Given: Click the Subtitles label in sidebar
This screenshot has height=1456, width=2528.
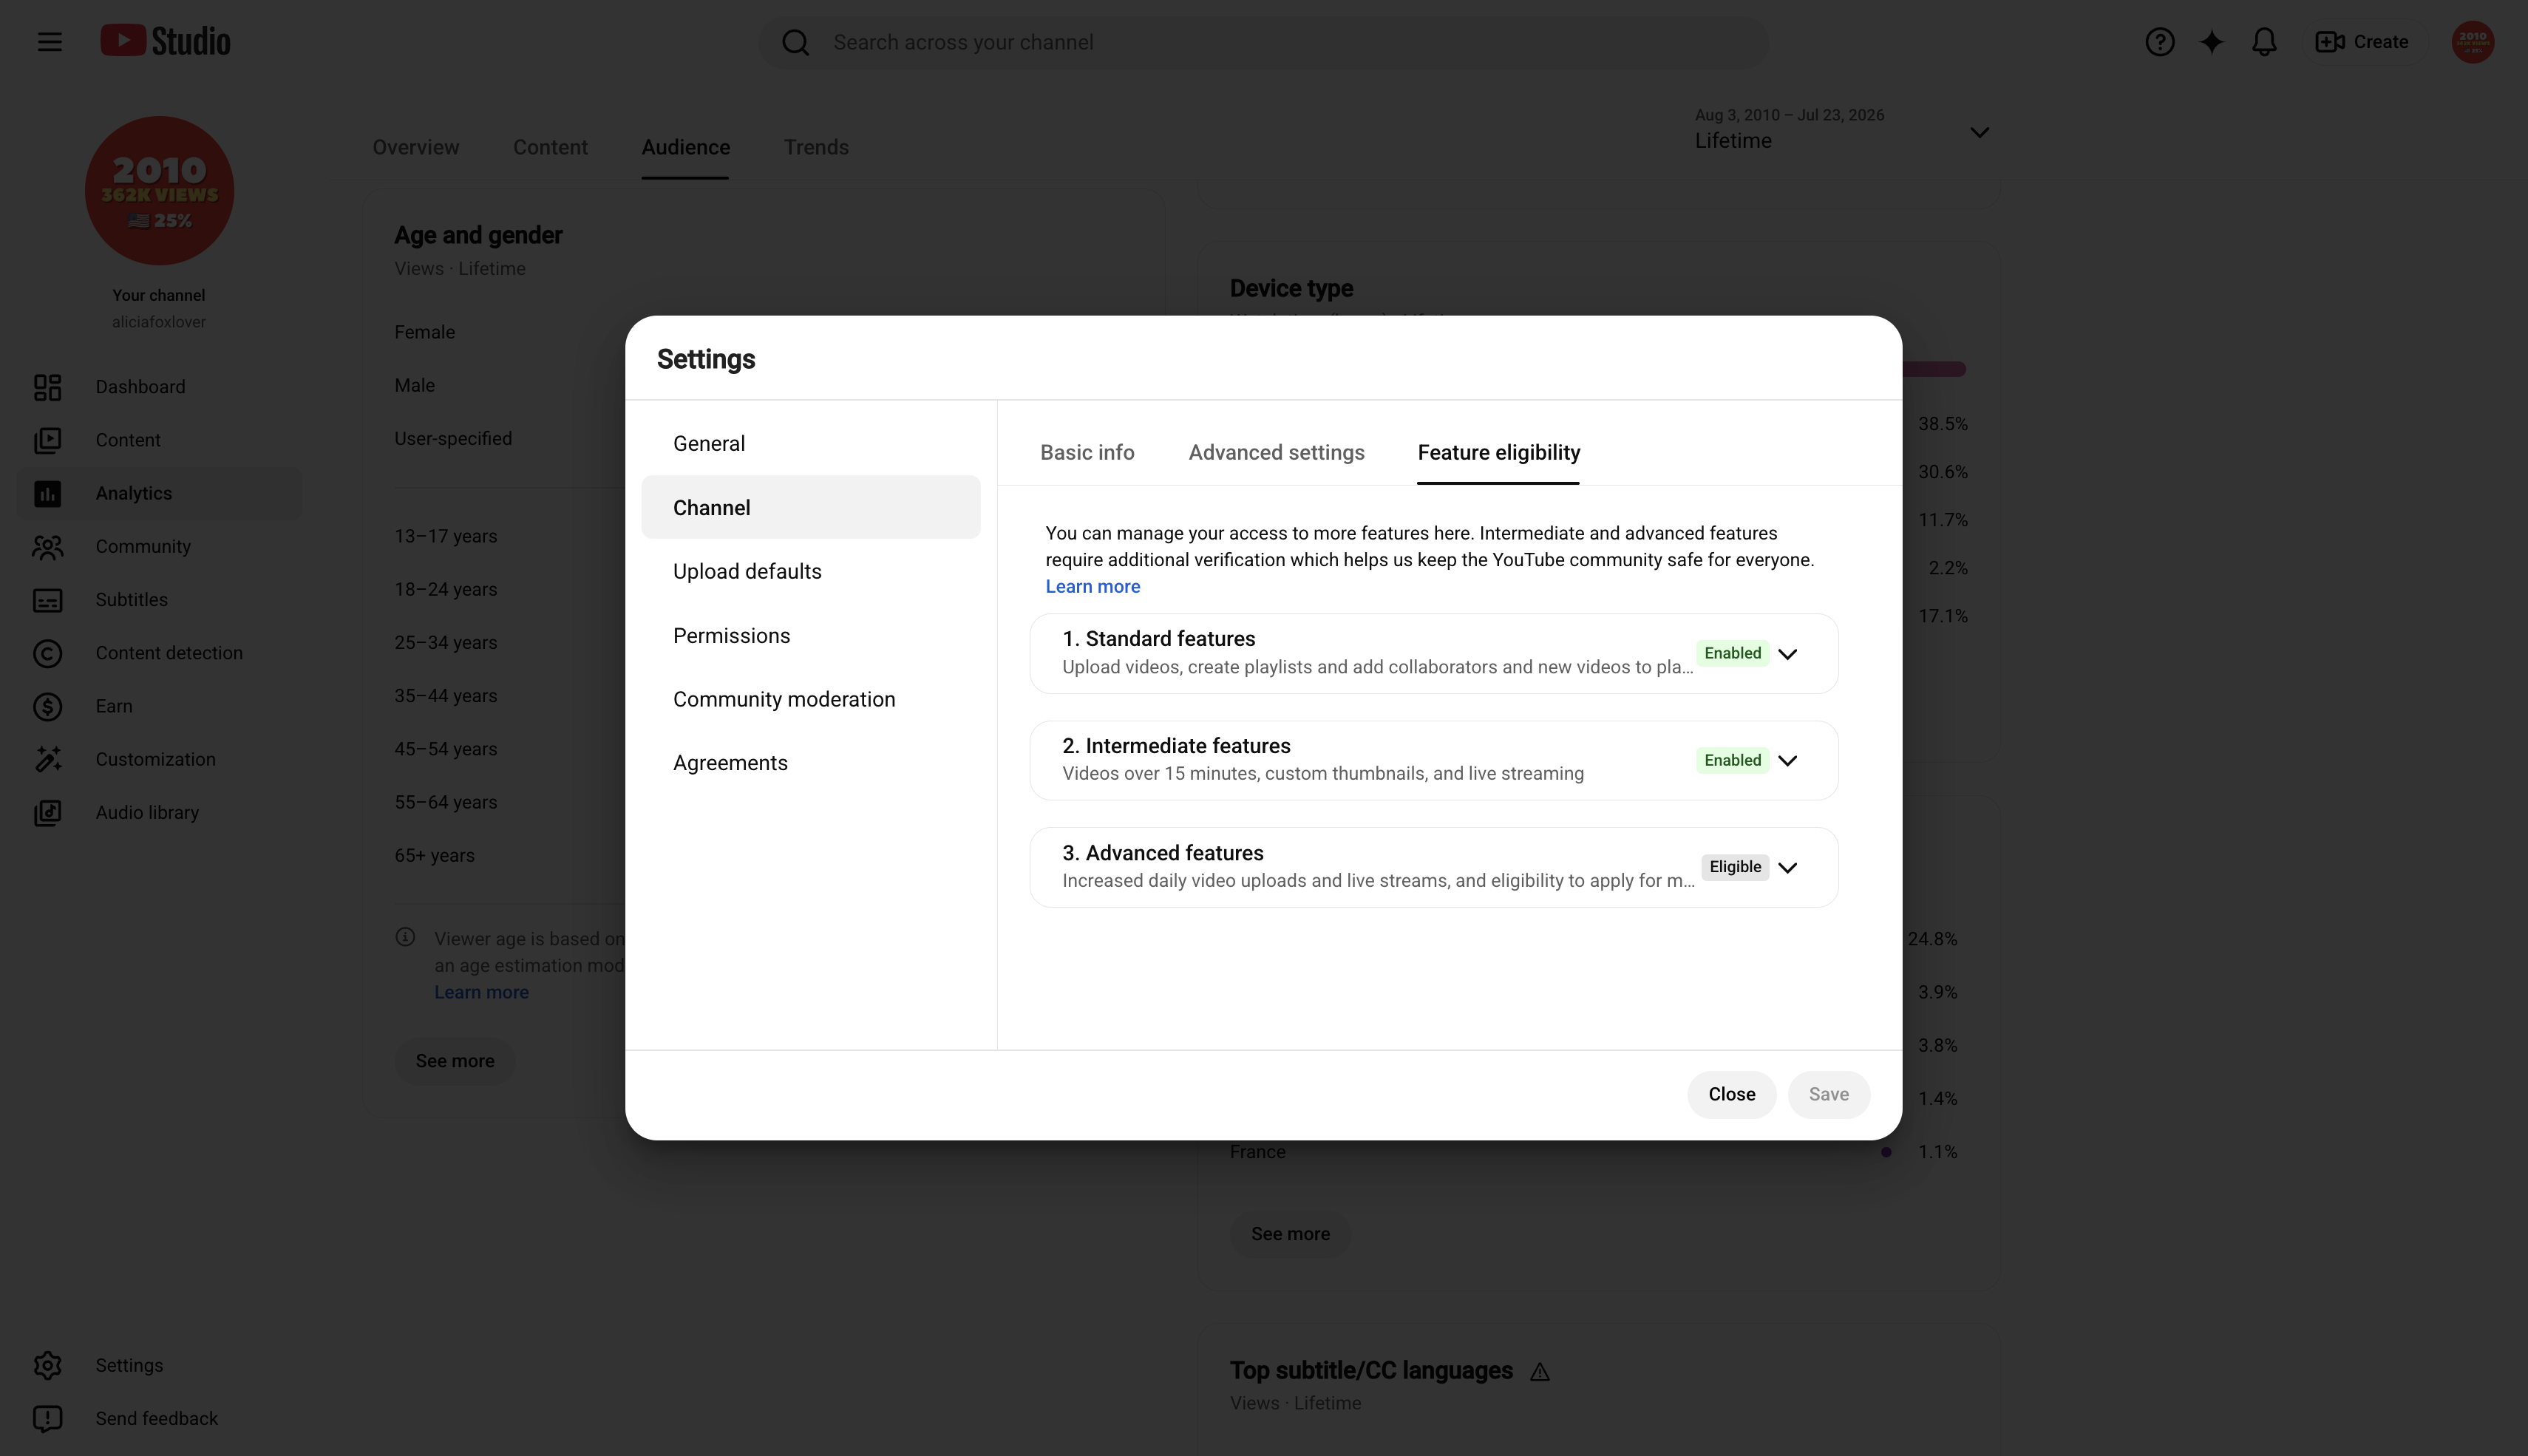Looking at the screenshot, I should click(x=131, y=600).
